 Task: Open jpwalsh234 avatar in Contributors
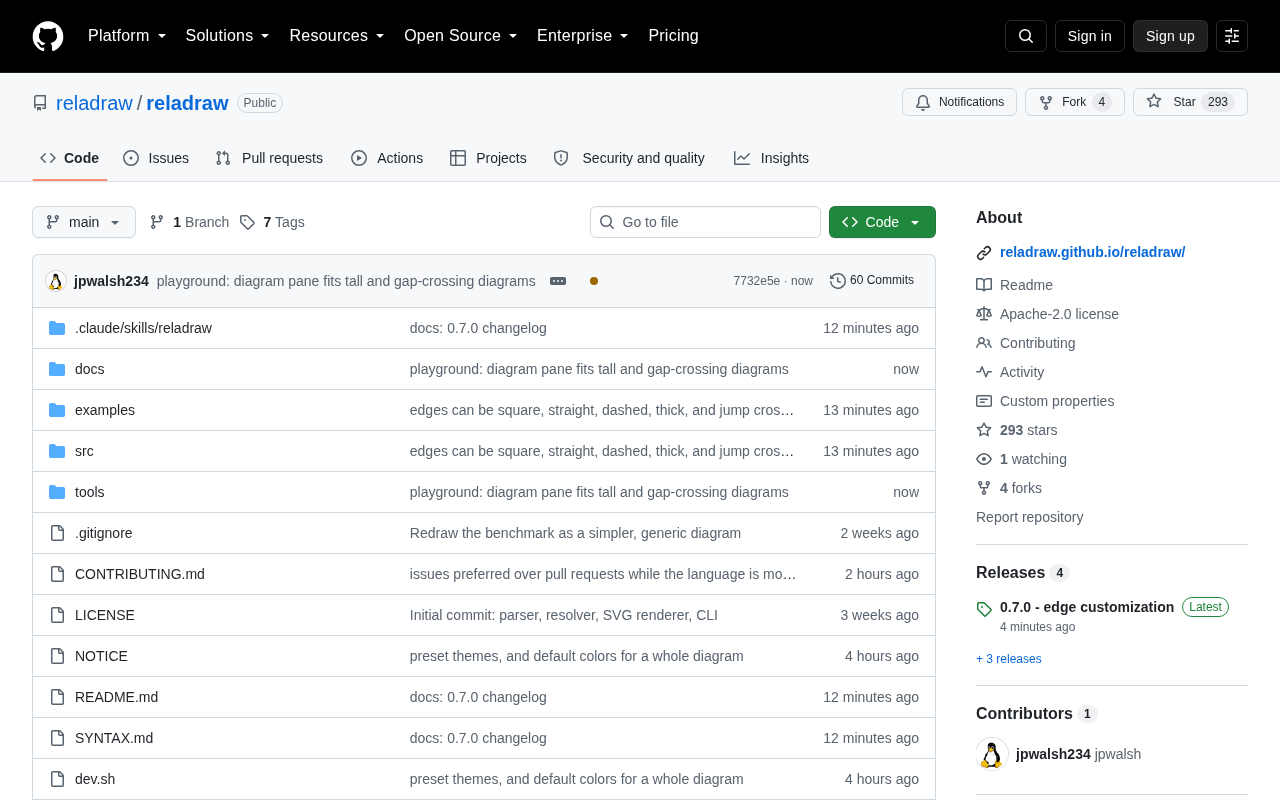tap(992, 754)
